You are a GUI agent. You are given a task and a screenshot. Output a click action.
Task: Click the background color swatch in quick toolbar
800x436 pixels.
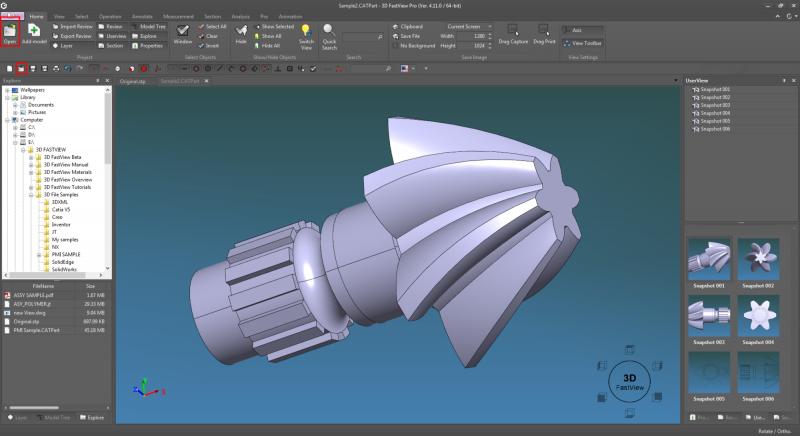(x=405, y=68)
